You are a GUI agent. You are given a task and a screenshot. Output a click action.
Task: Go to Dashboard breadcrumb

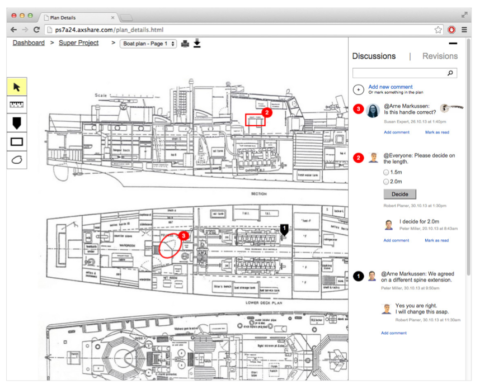29,43
